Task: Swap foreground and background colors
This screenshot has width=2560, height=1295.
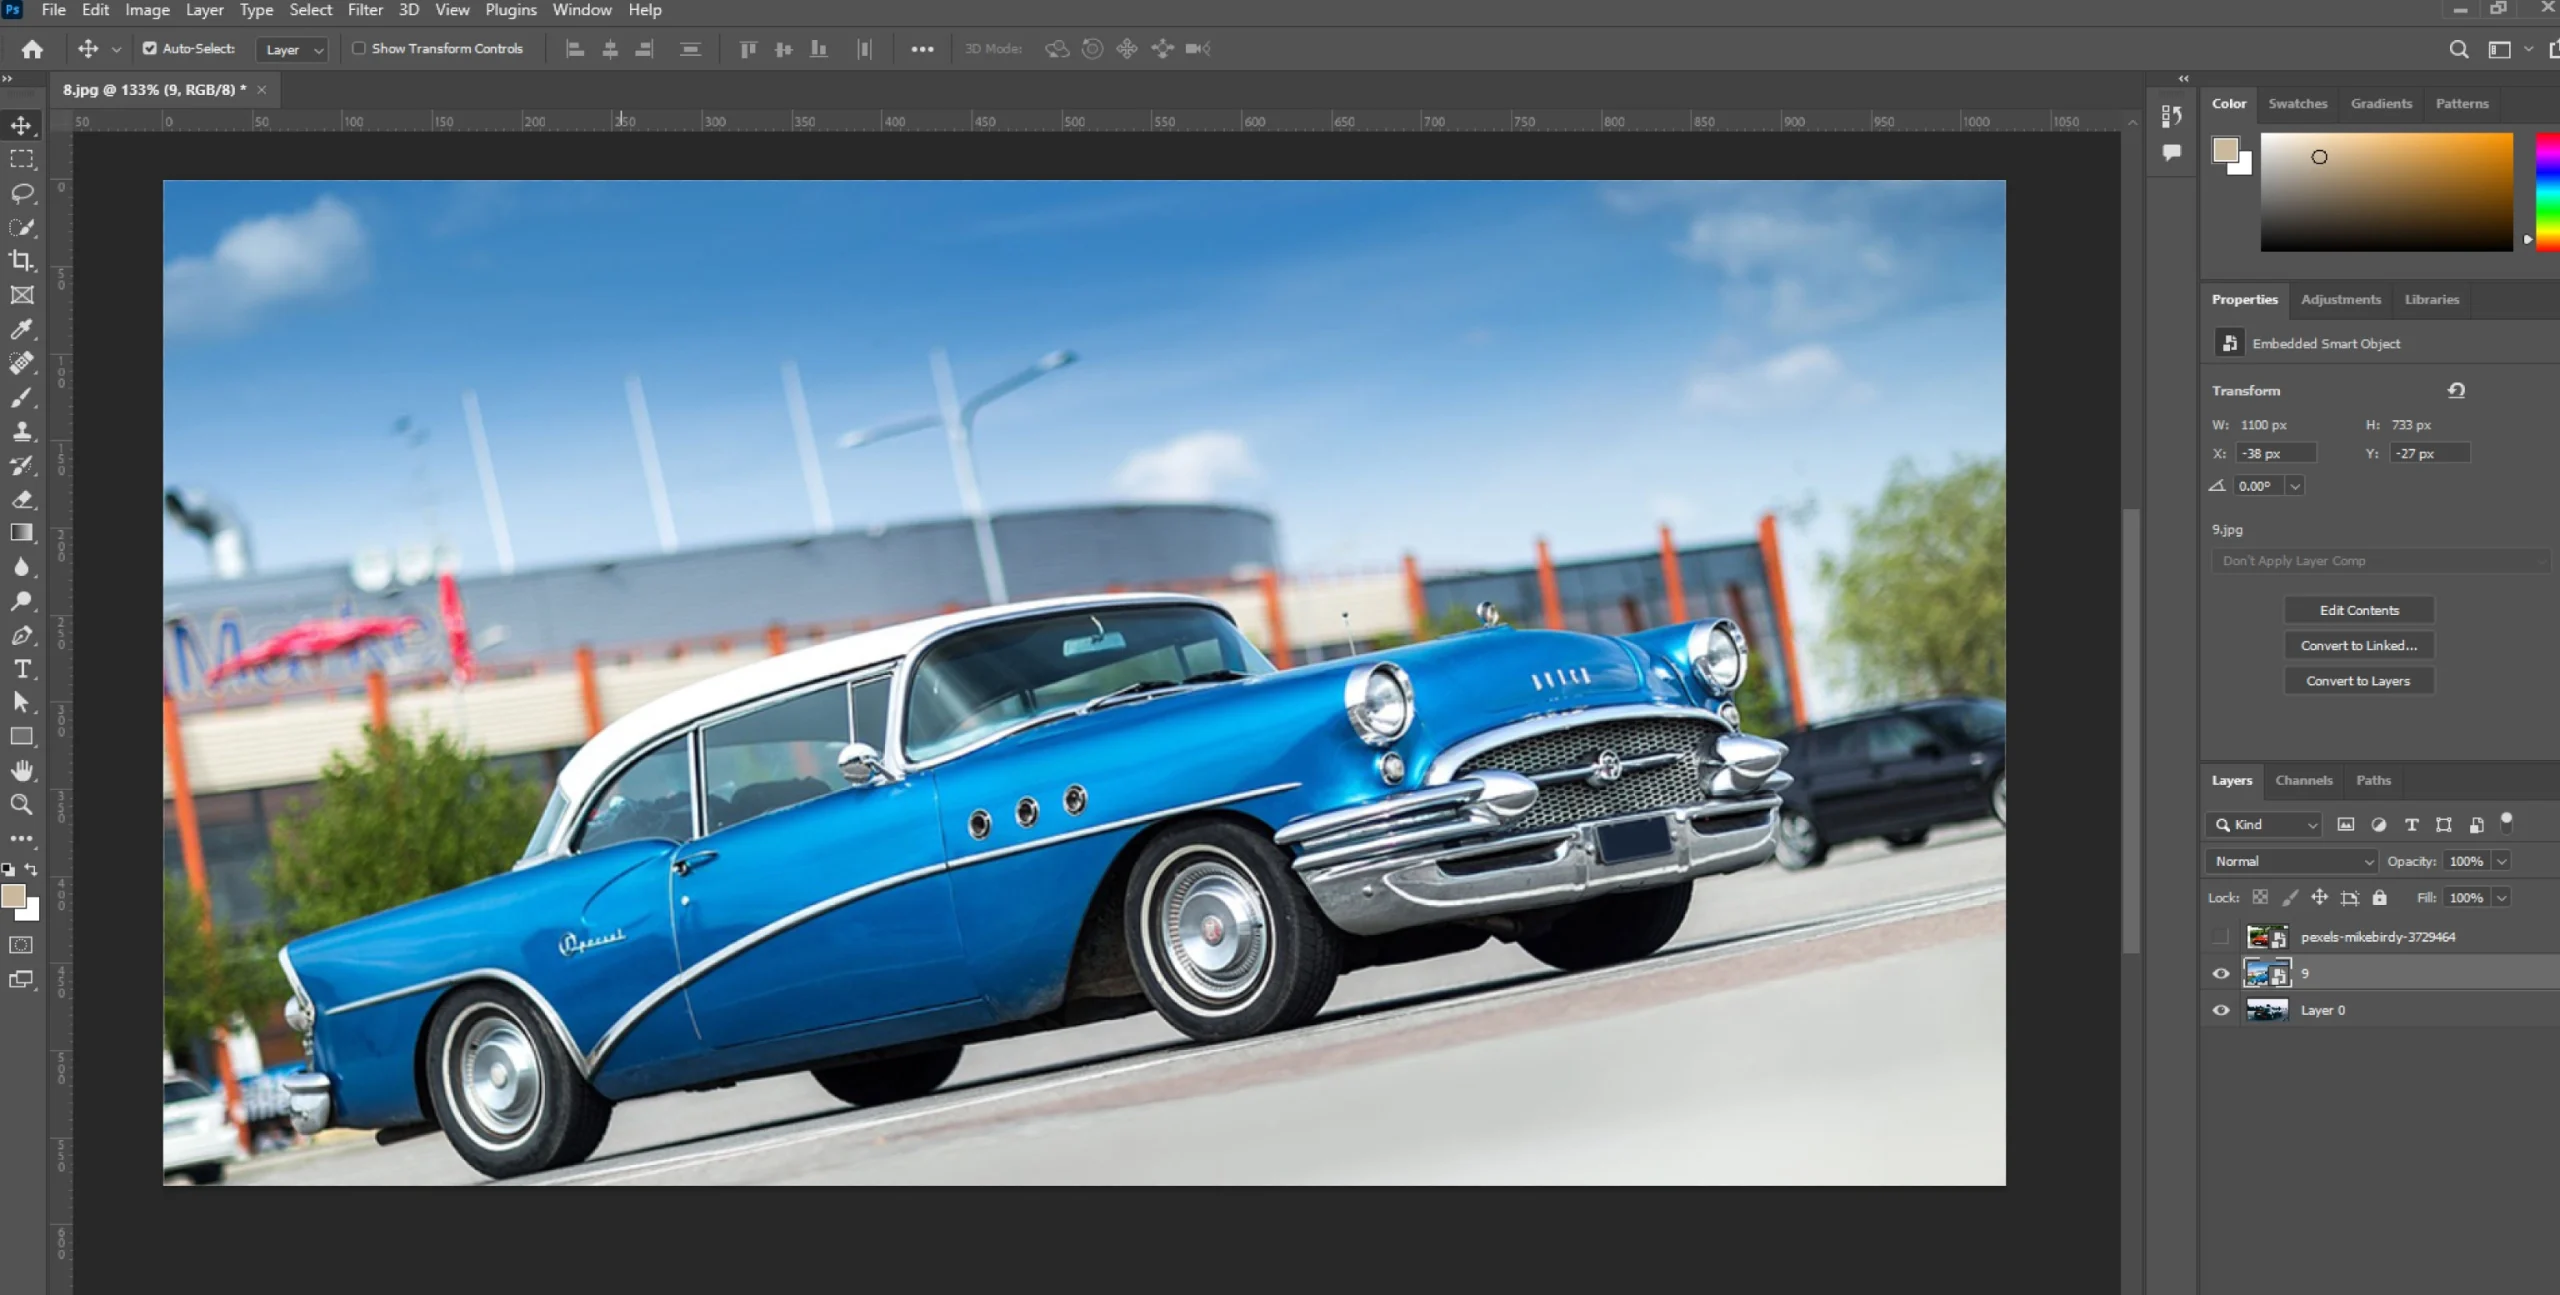Action: 31,869
